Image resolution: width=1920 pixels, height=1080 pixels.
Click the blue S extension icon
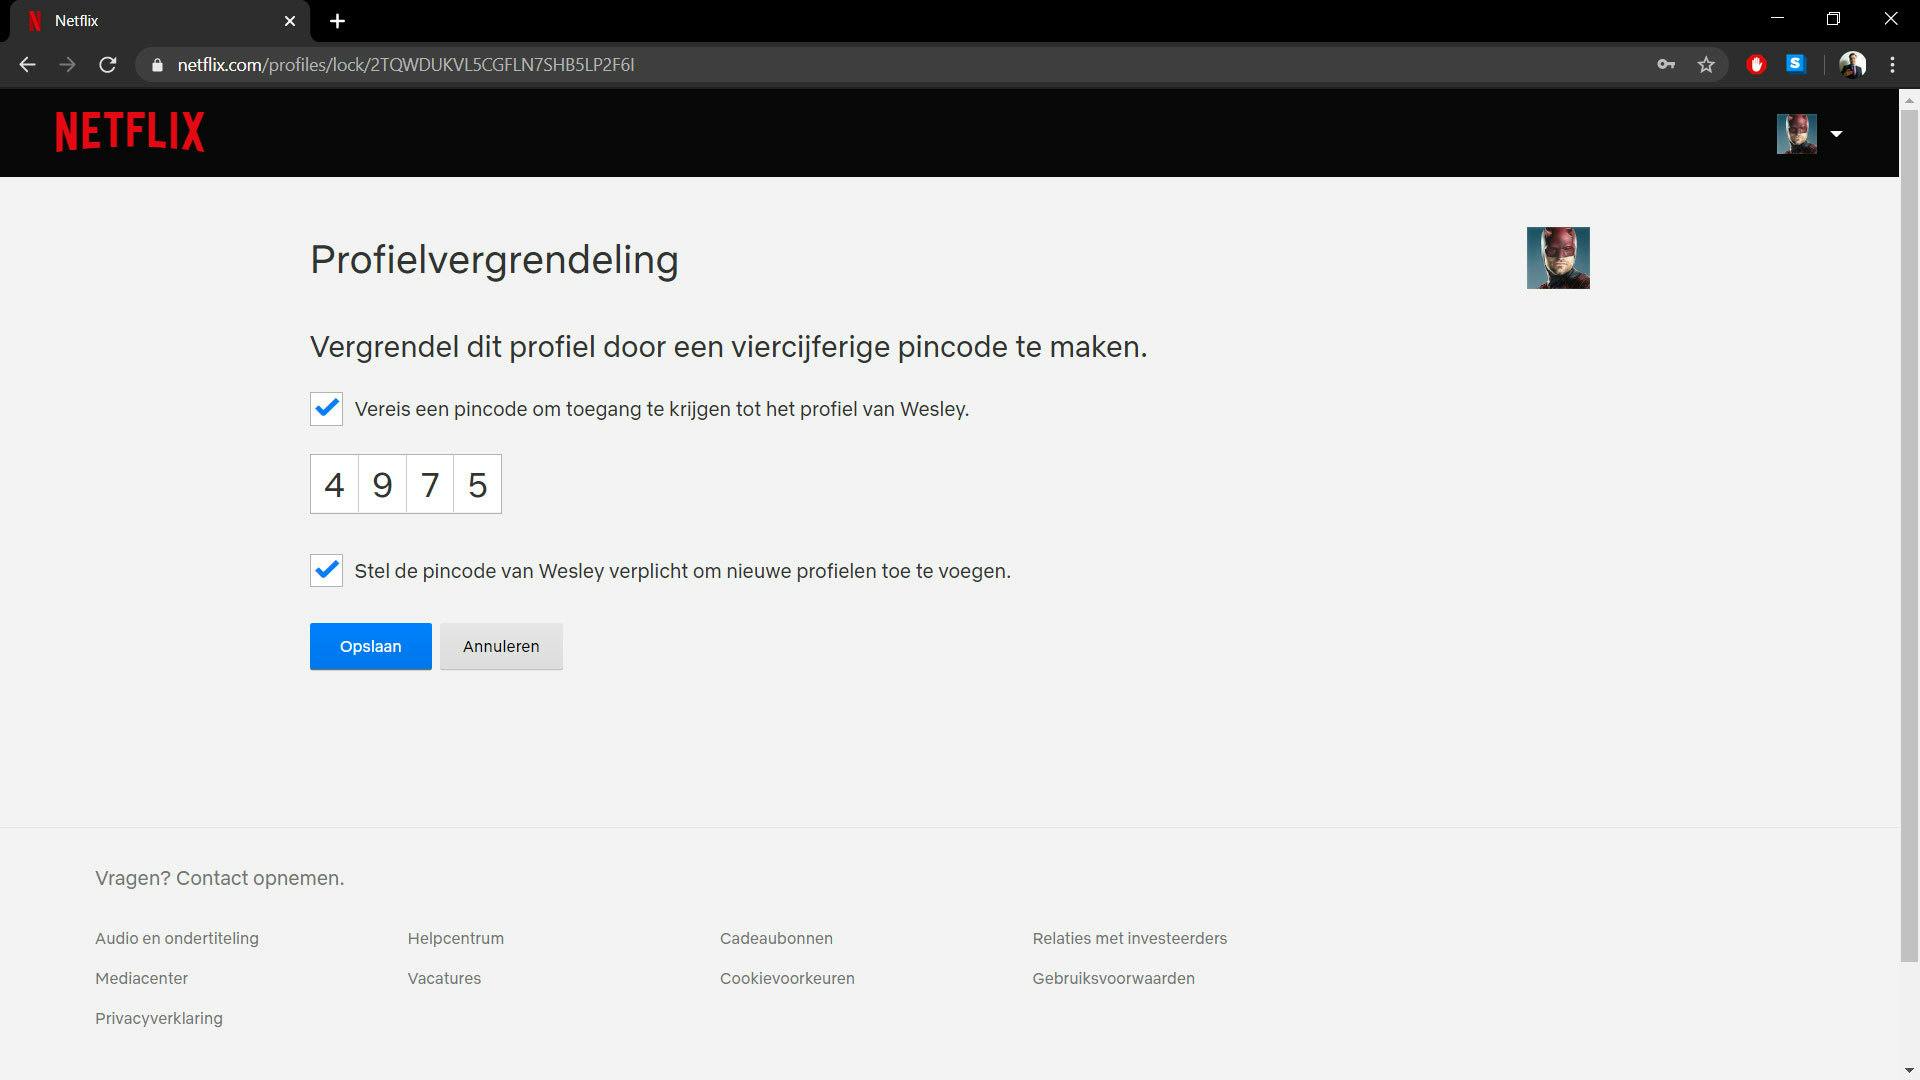tap(1796, 64)
